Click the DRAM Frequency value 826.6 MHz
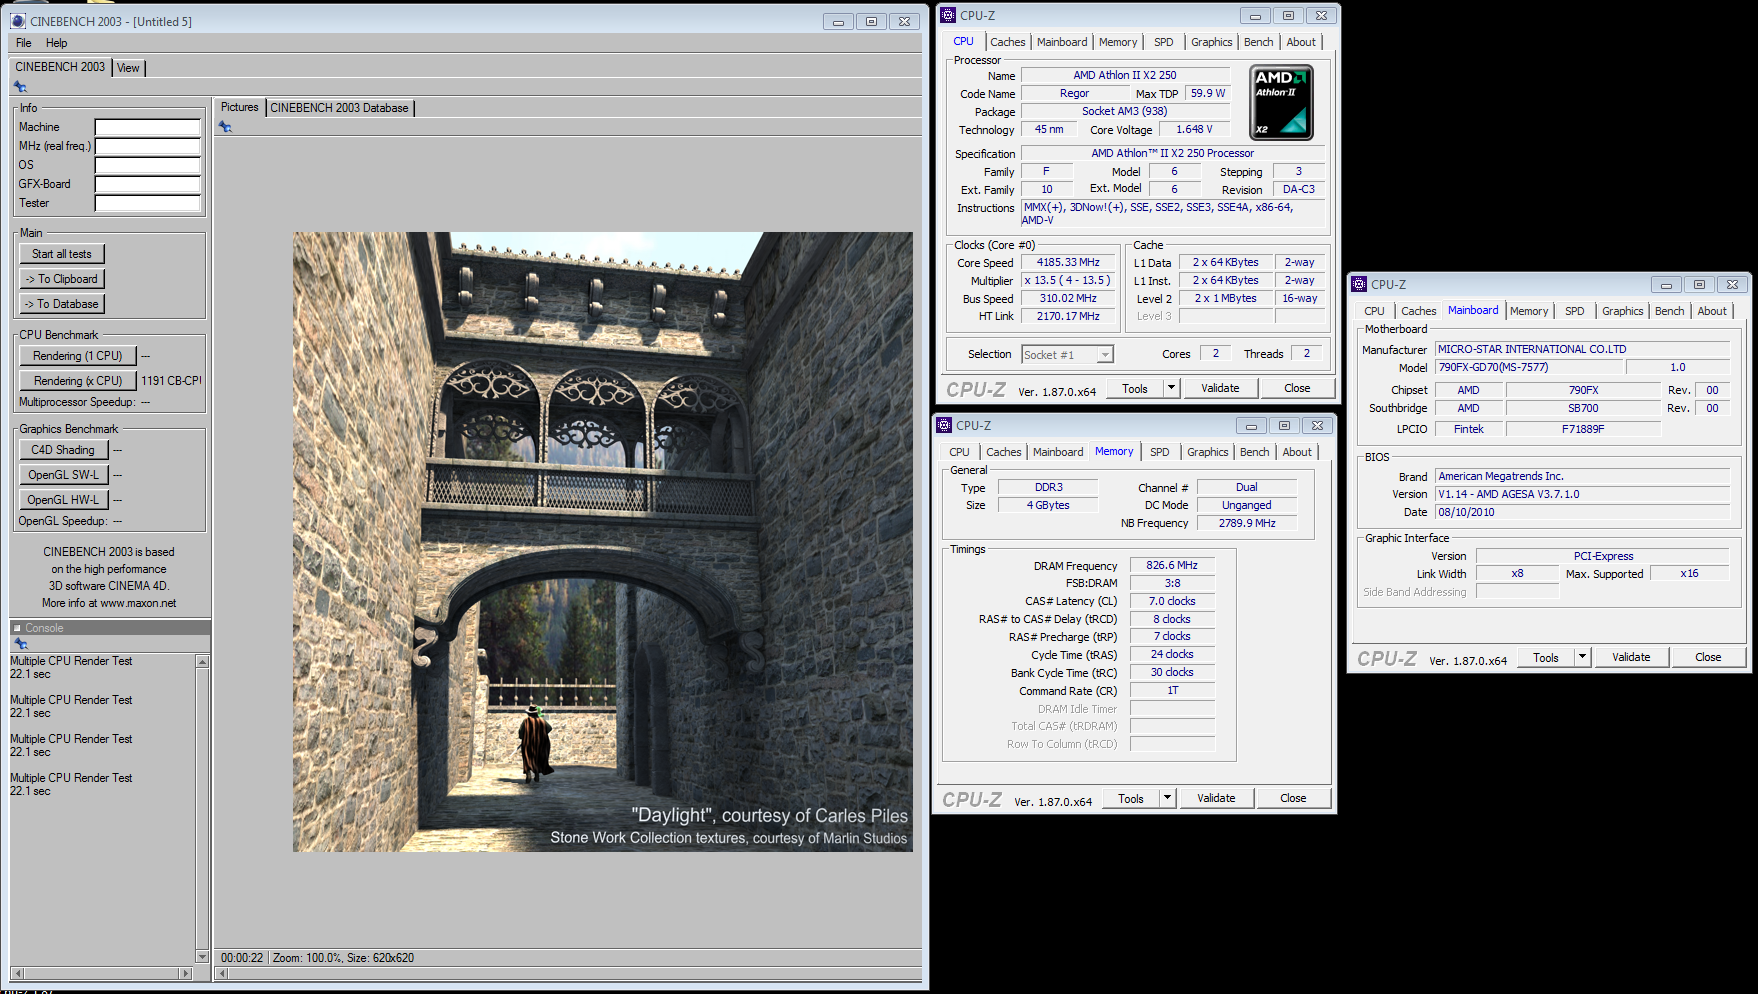 pyautogui.click(x=1172, y=565)
